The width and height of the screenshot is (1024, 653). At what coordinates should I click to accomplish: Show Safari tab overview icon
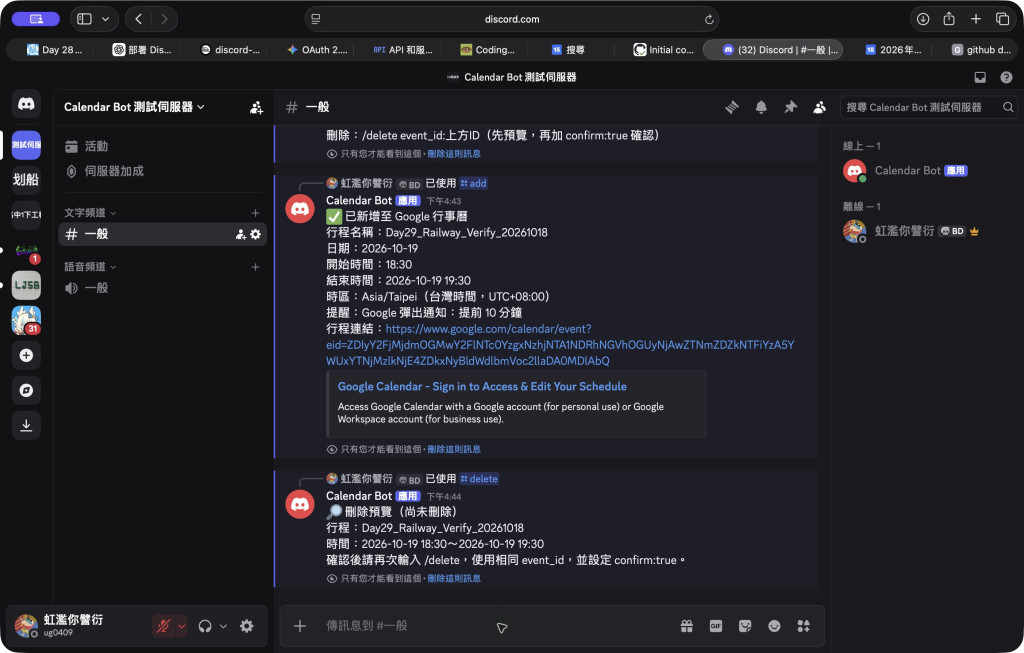click(1002, 19)
